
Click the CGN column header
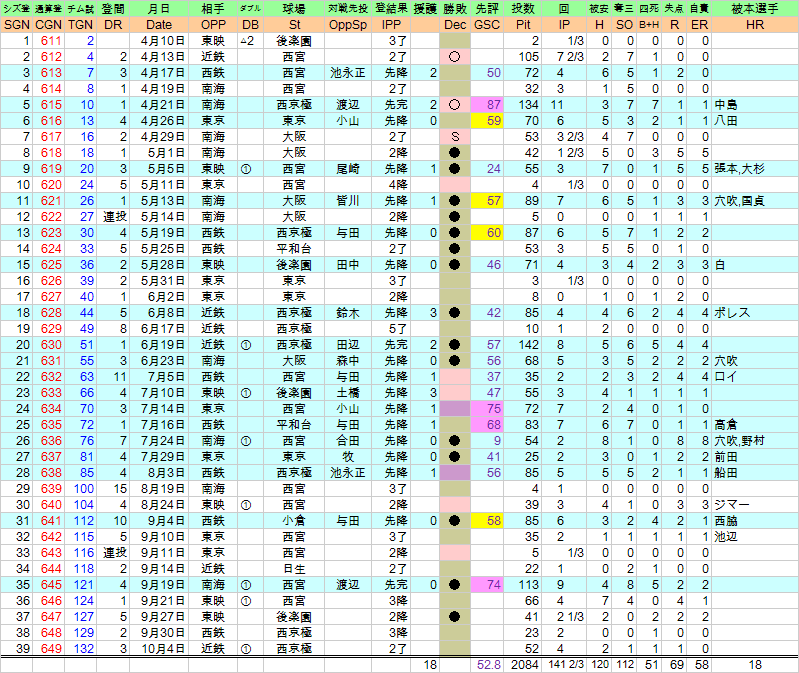[x=48, y=24]
